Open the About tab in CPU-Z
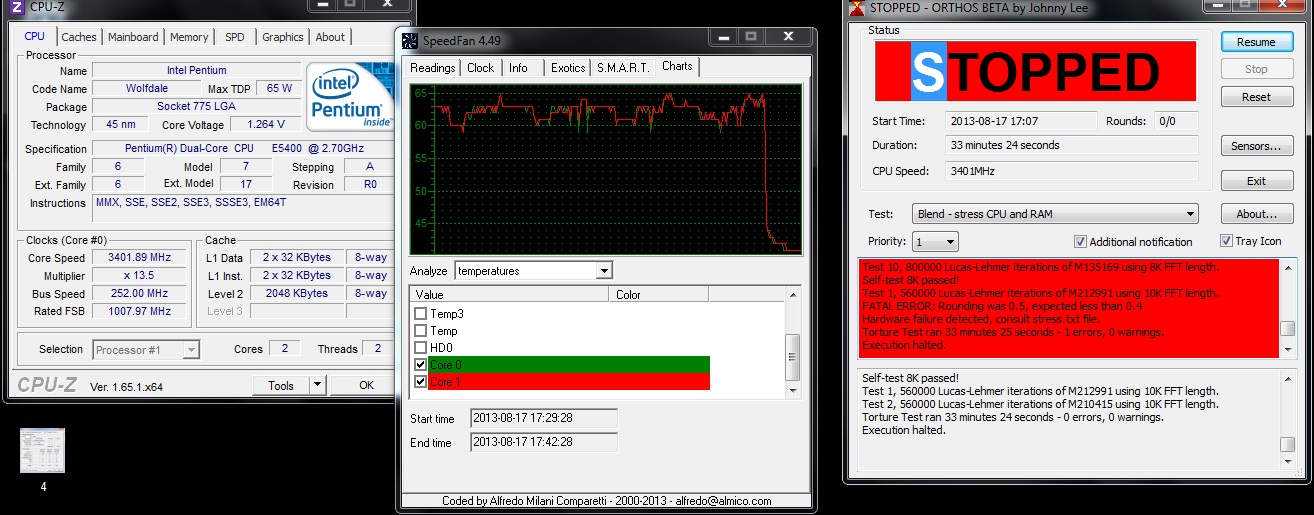 coord(330,37)
